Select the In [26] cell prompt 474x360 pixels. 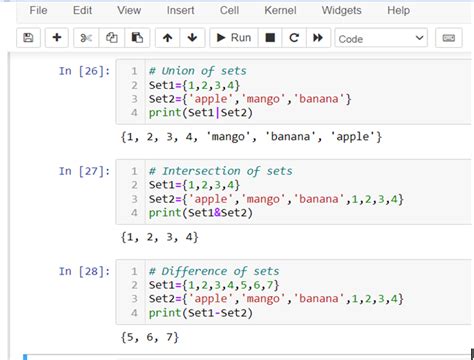point(84,71)
